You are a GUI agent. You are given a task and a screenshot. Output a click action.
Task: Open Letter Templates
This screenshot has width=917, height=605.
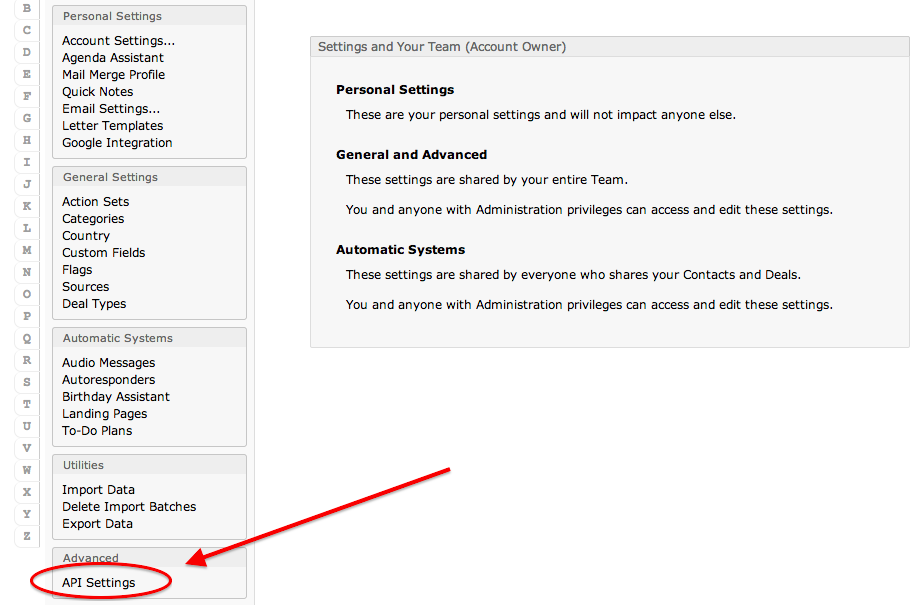pos(112,126)
